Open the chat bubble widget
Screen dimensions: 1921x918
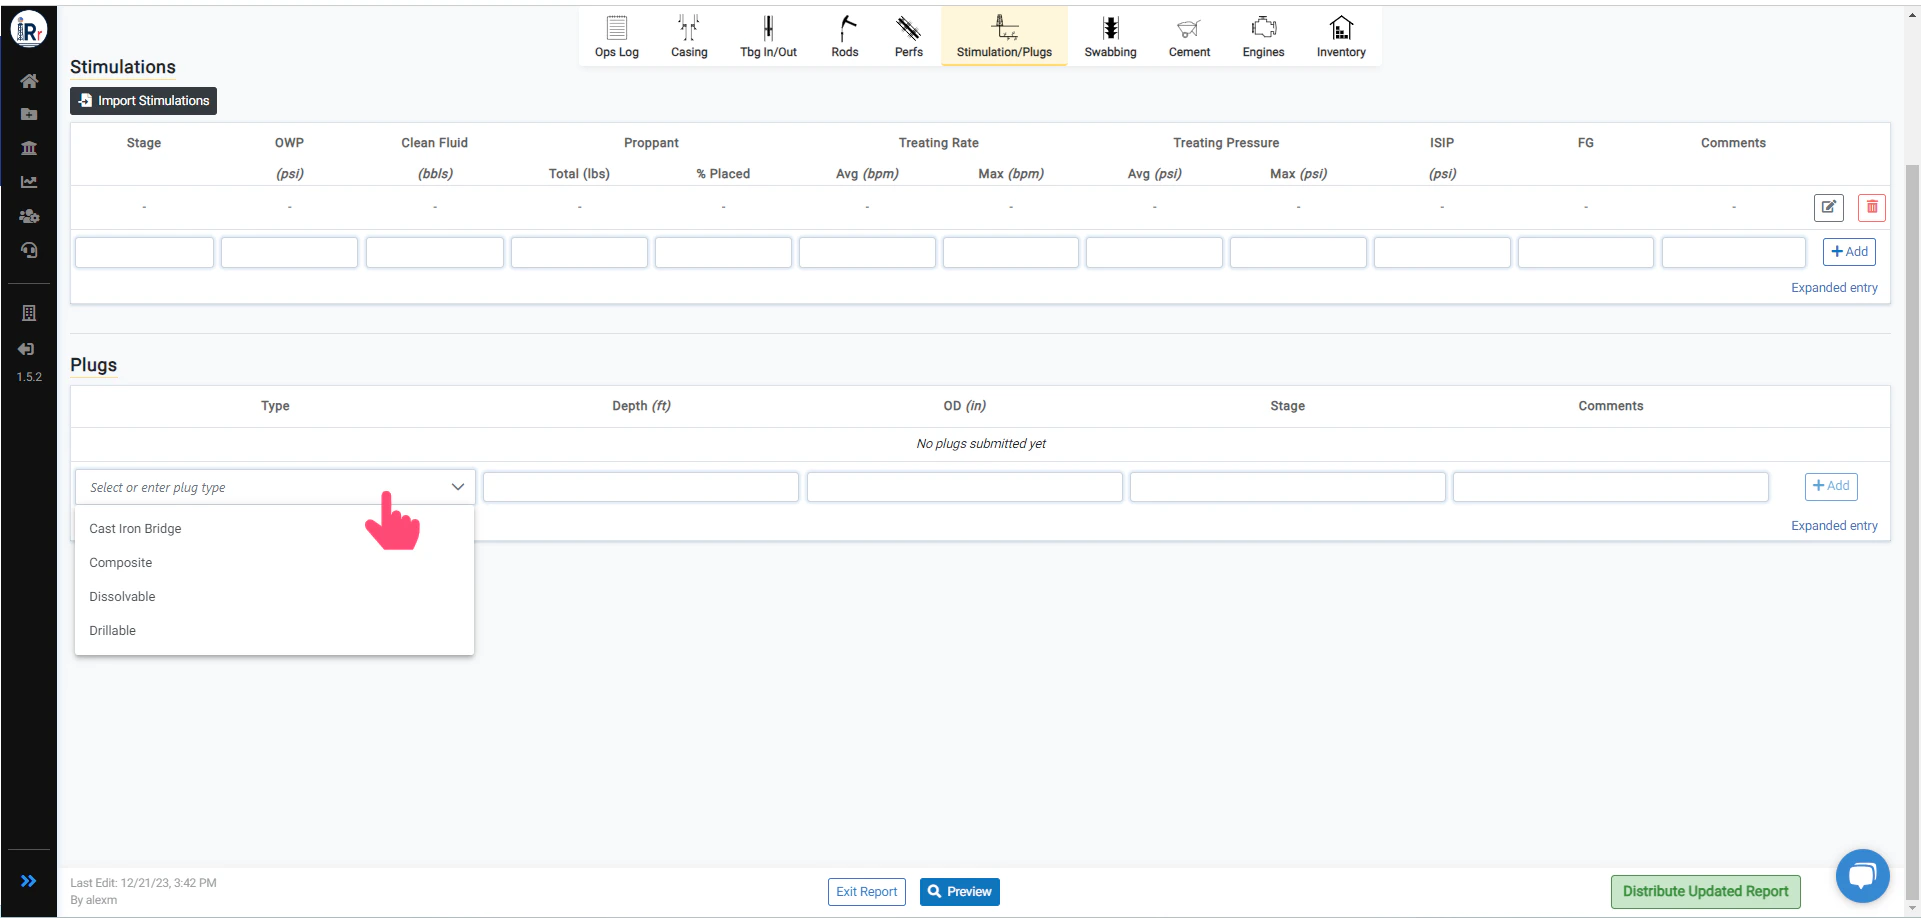(1862, 876)
